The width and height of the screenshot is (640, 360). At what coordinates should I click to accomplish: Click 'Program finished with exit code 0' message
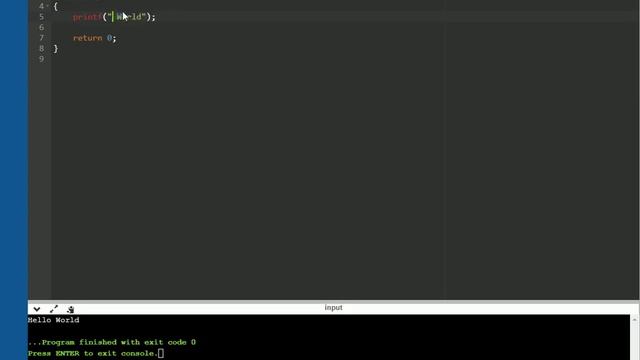pyautogui.click(x=112, y=342)
